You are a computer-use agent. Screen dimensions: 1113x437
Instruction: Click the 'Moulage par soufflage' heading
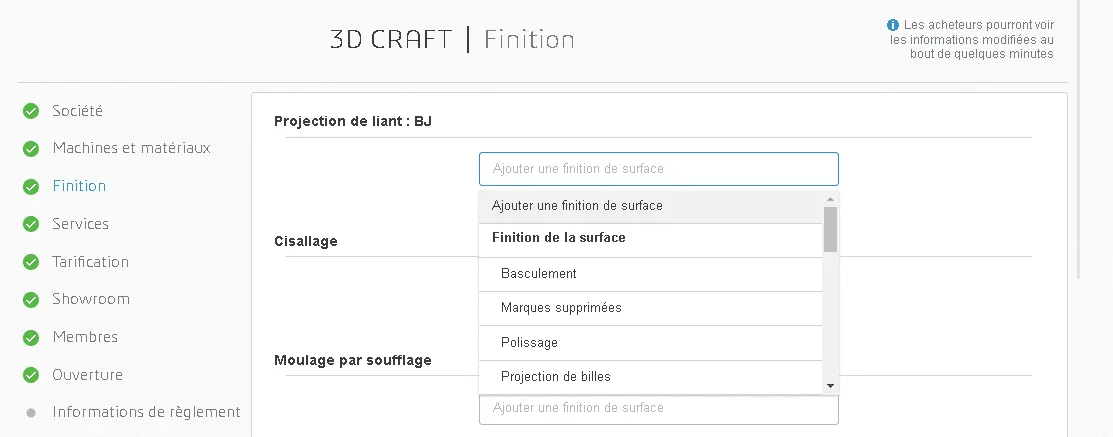pyautogui.click(x=353, y=360)
